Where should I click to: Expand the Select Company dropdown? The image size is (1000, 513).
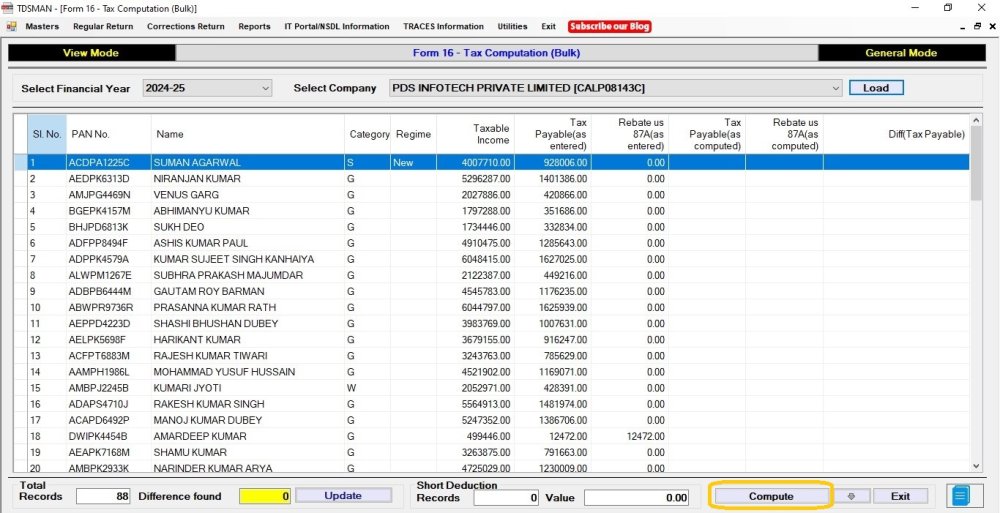pos(616,88)
